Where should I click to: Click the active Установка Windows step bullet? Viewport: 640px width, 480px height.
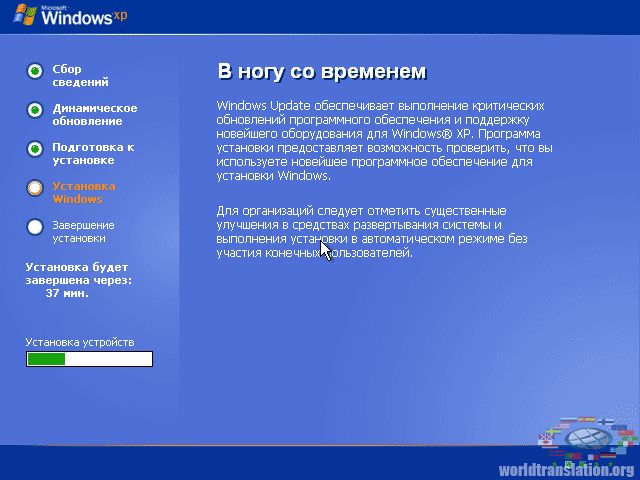pyautogui.click(x=35, y=188)
